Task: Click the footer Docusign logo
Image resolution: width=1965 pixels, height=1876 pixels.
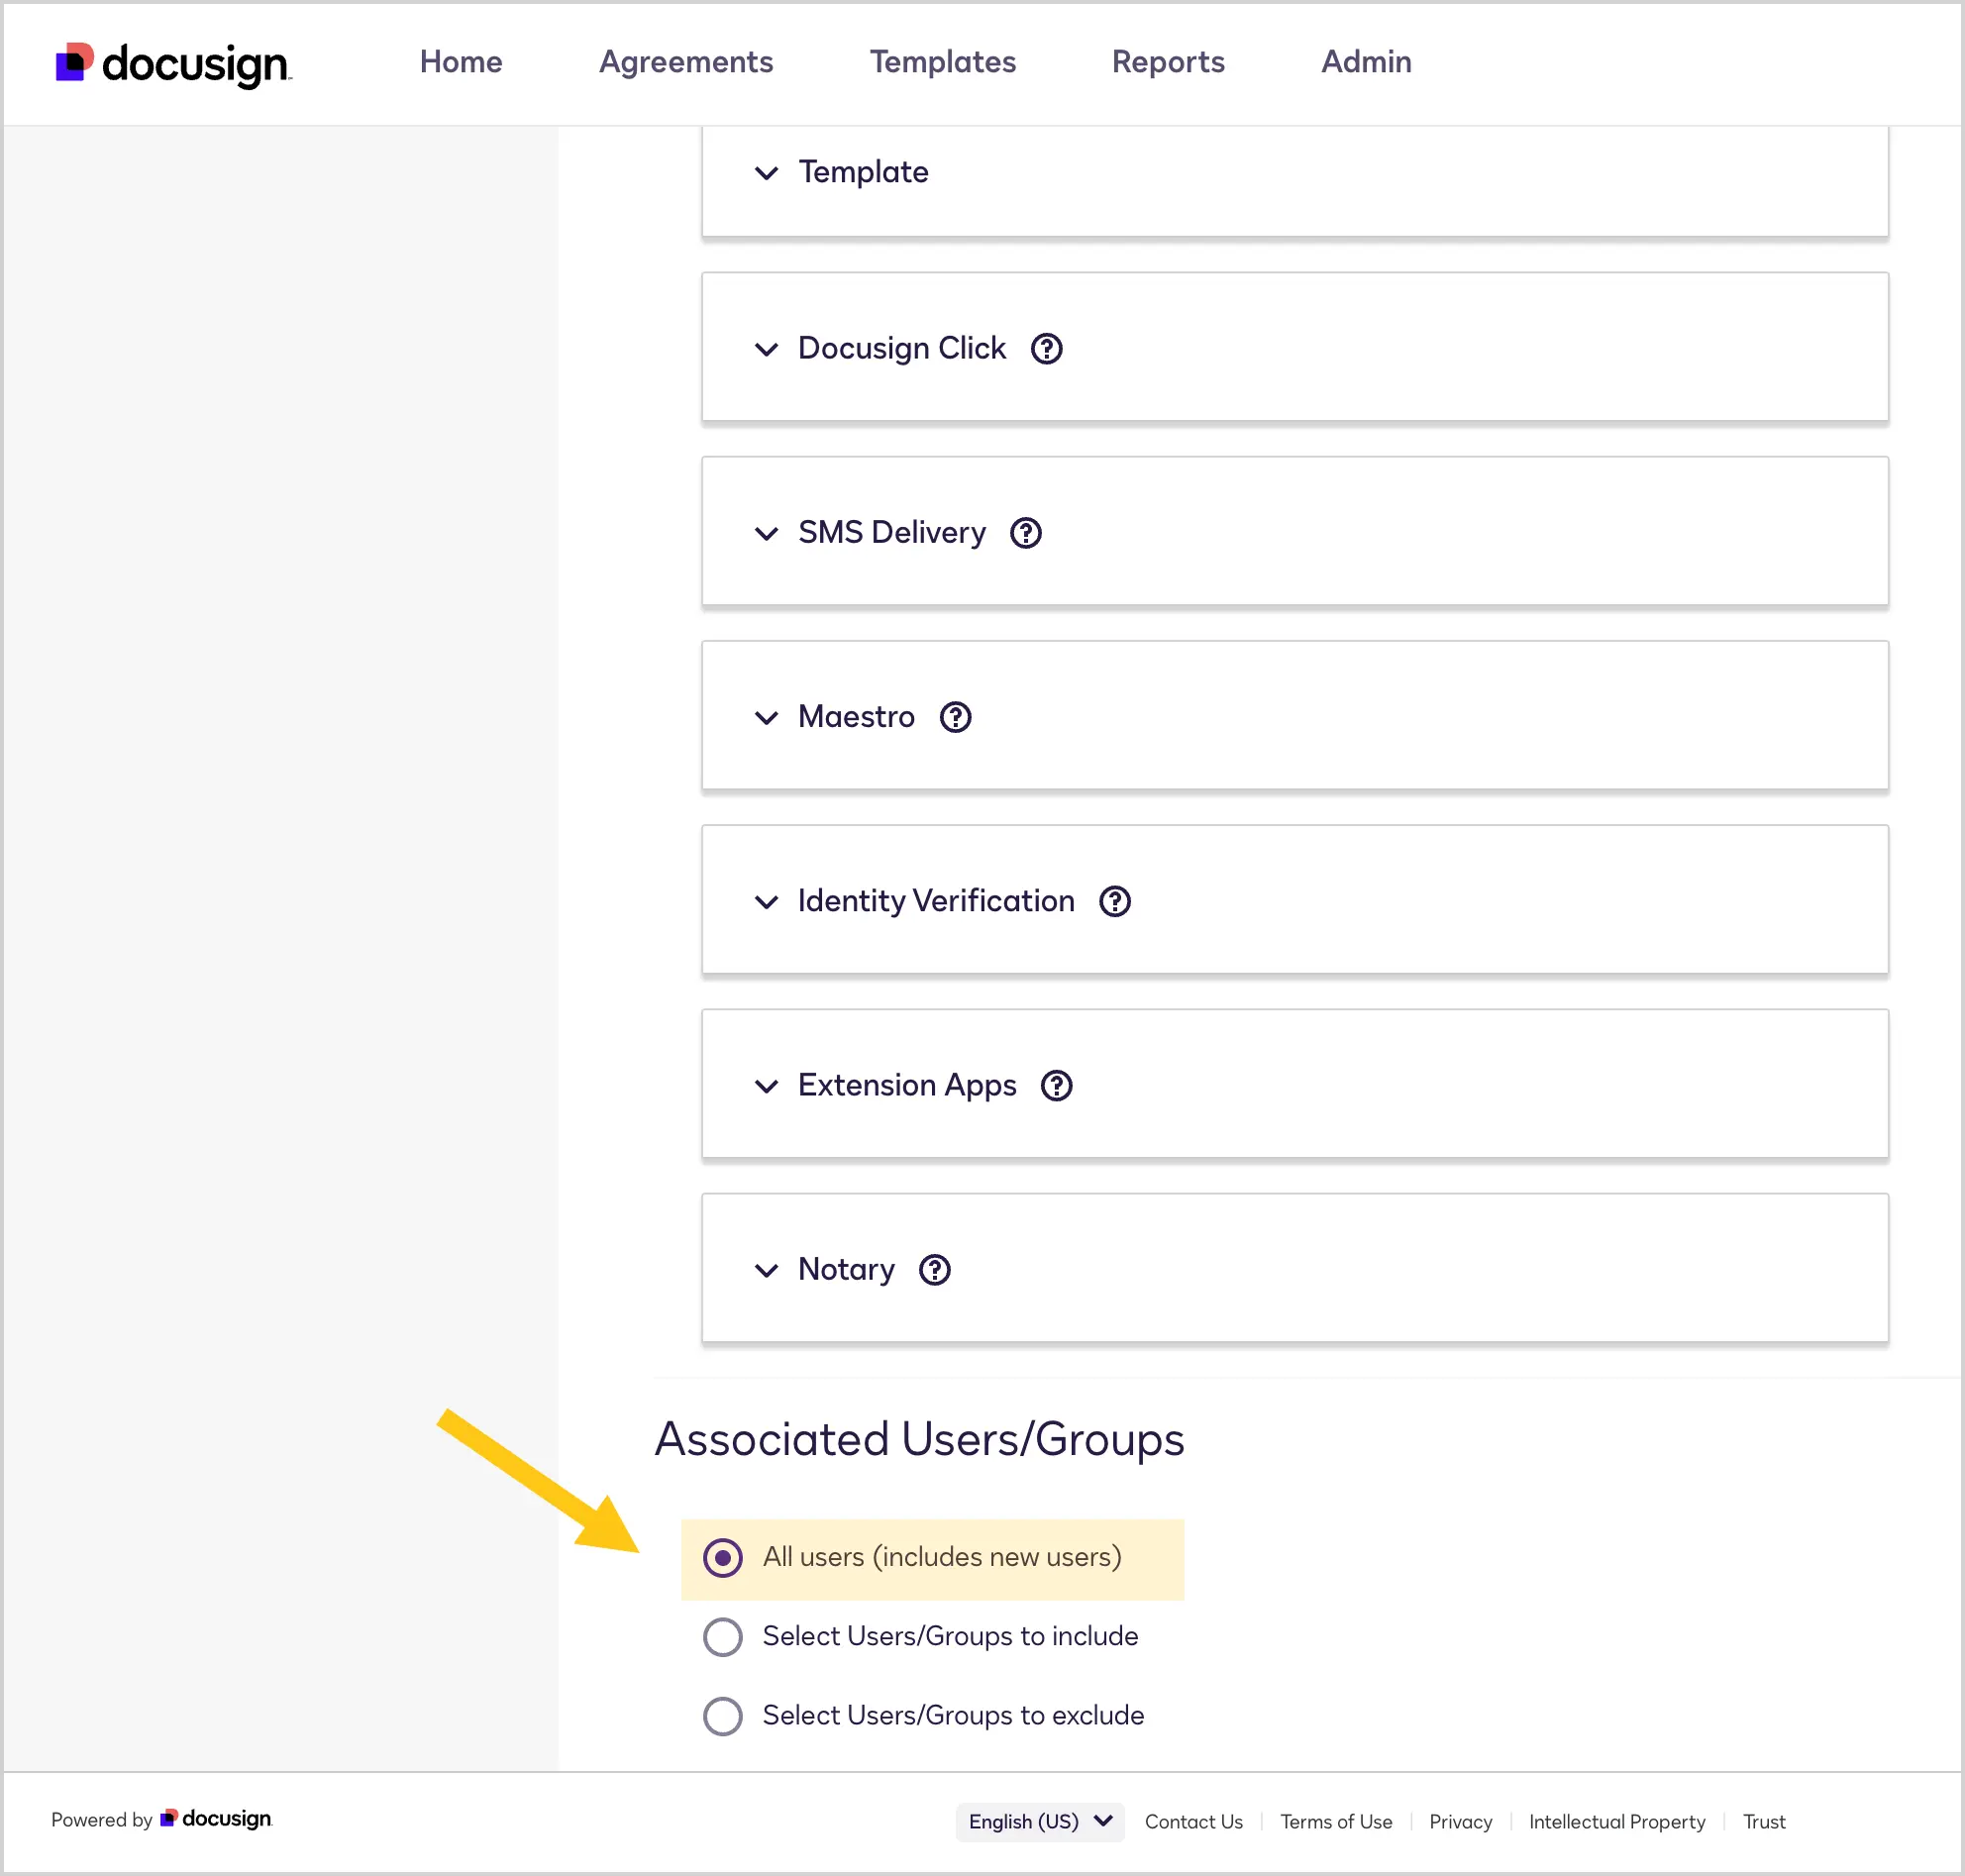Action: click(x=216, y=1819)
